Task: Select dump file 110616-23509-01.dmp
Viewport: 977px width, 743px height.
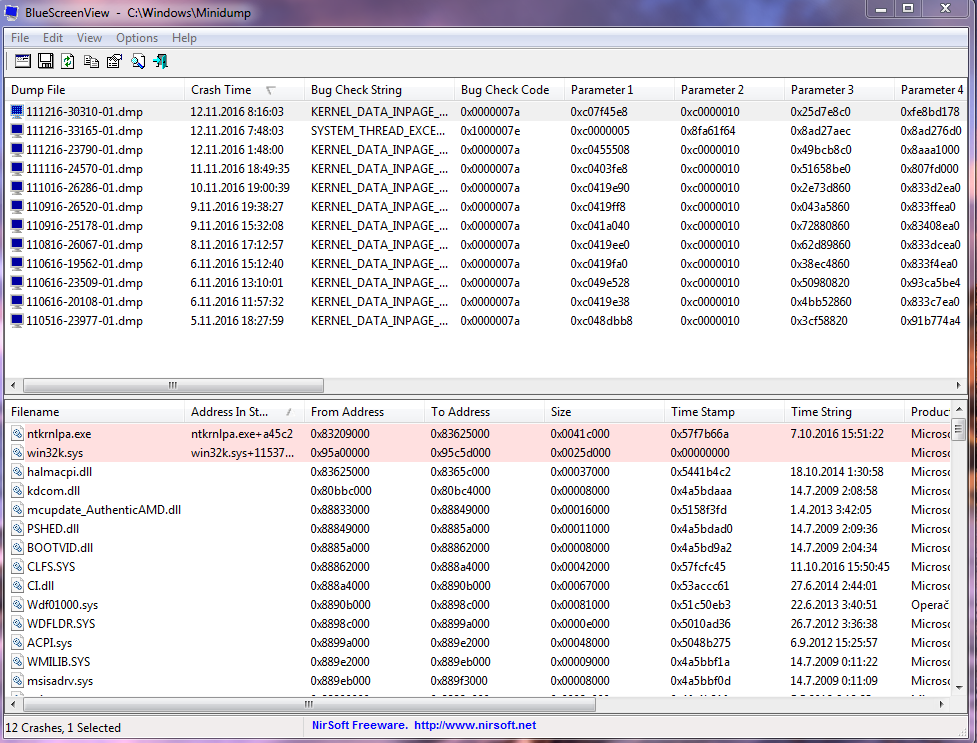Action: (x=84, y=283)
